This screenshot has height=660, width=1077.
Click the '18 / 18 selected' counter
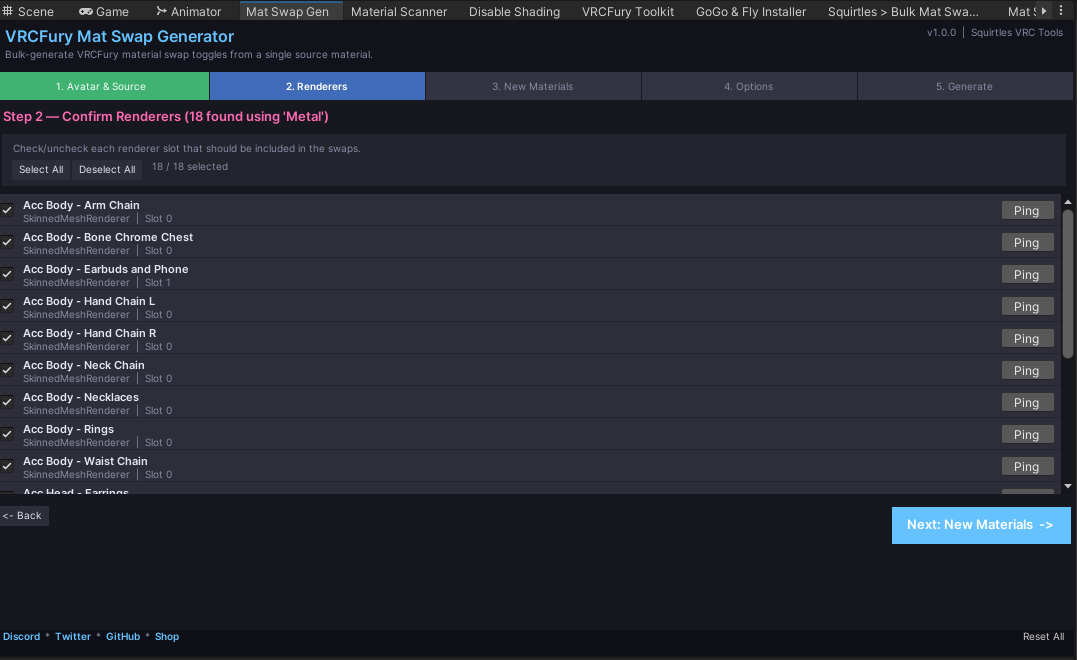coord(190,166)
